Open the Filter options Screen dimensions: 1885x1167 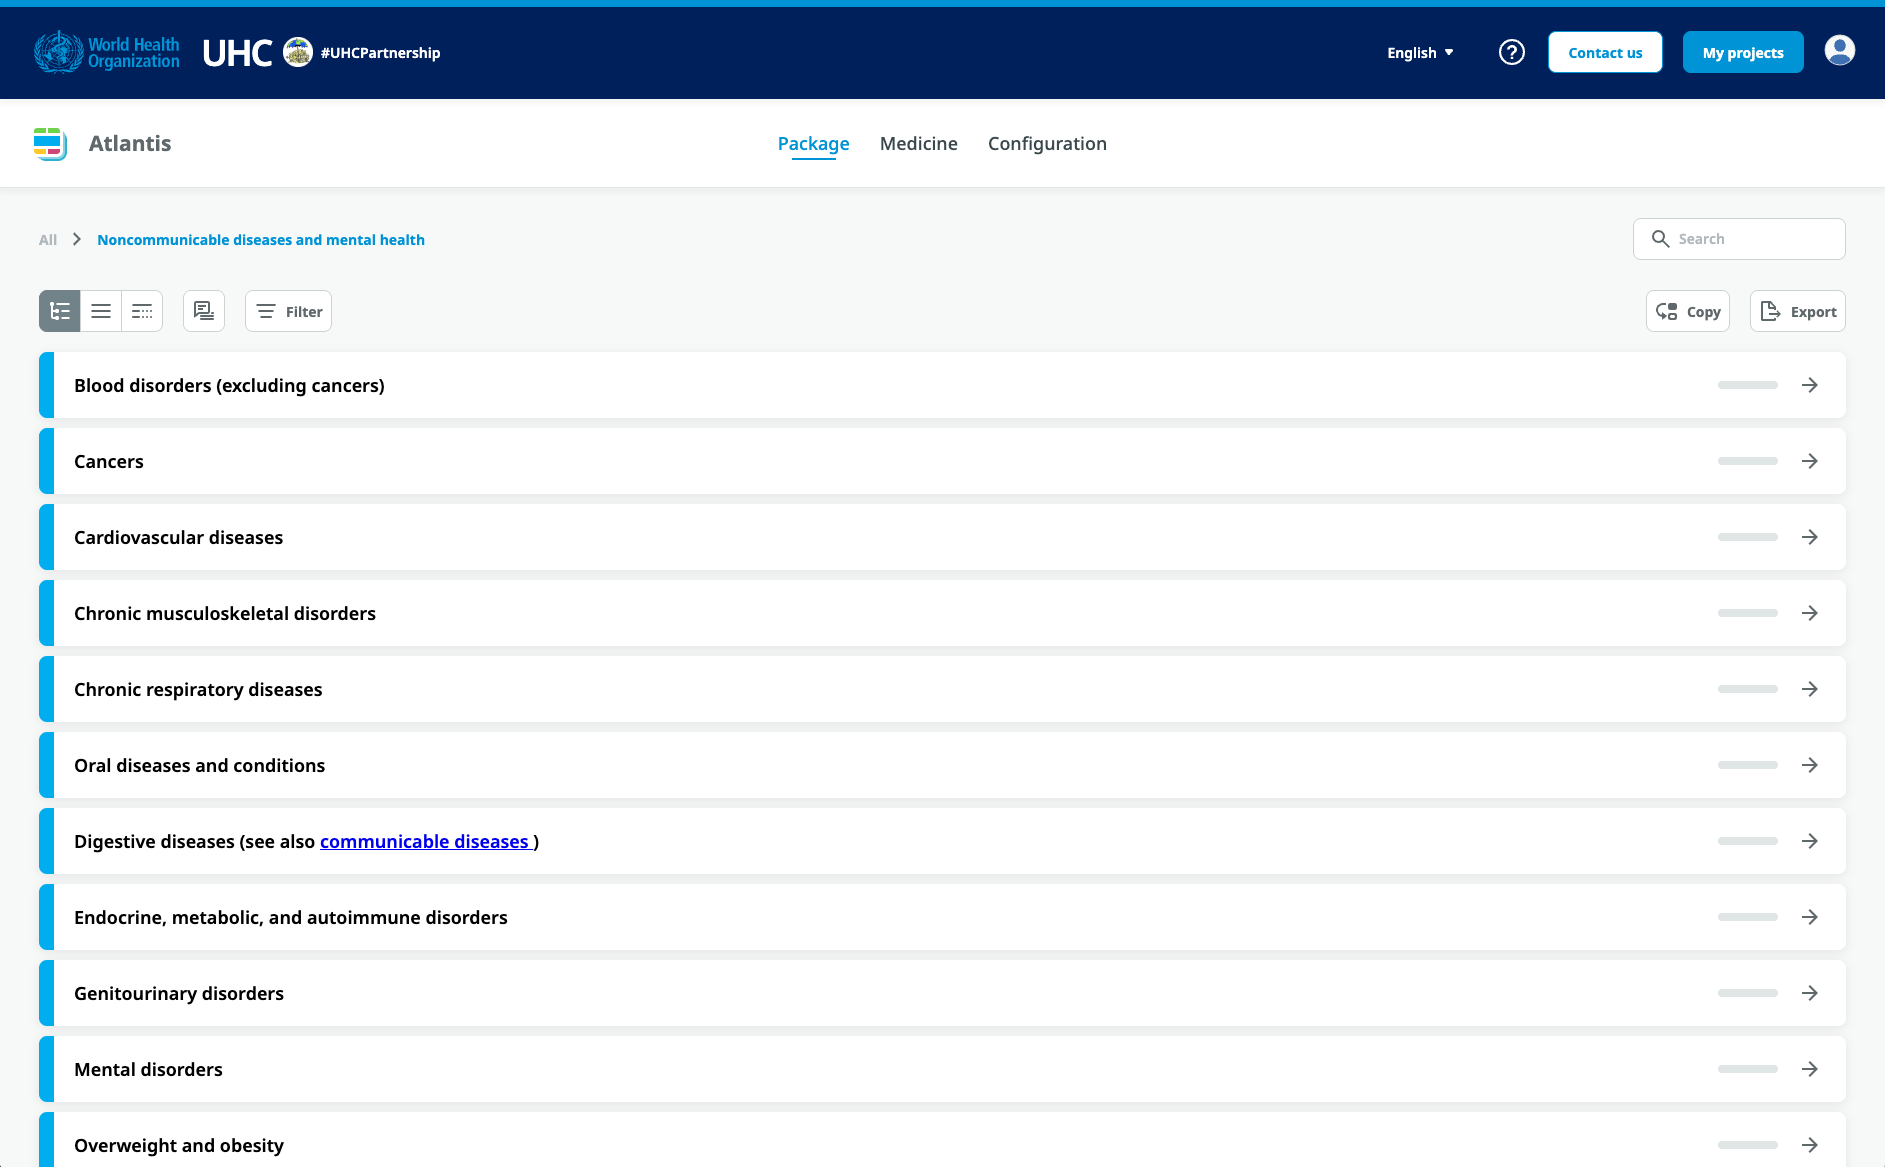(x=288, y=311)
